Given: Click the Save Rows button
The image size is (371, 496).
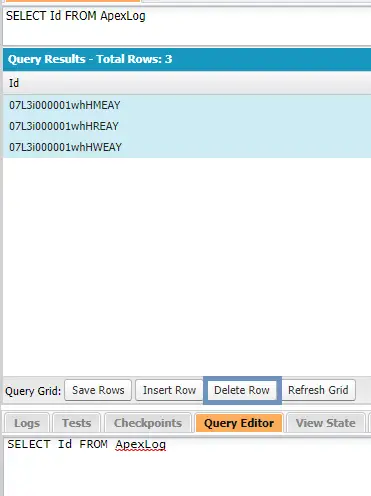Looking at the screenshot, I should coord(98,390).
